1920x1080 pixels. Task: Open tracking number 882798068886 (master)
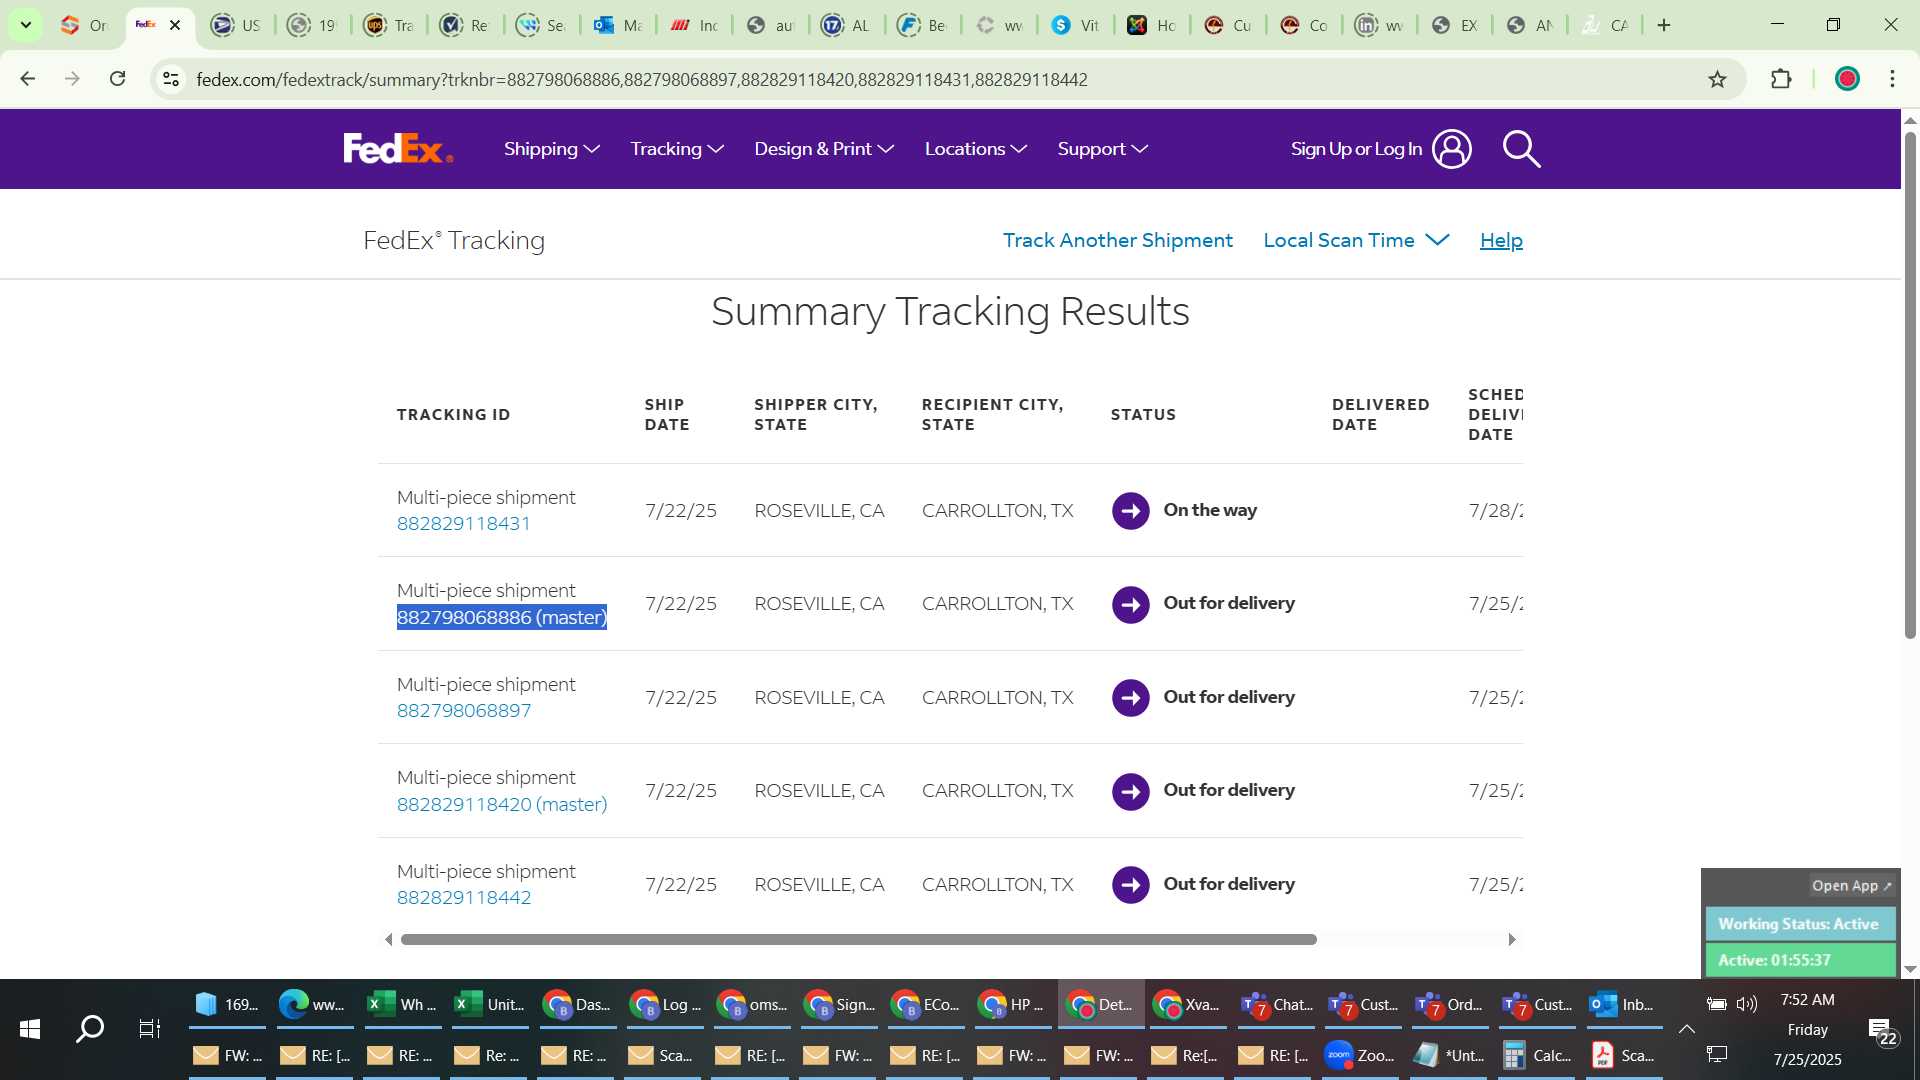[502, 617]
